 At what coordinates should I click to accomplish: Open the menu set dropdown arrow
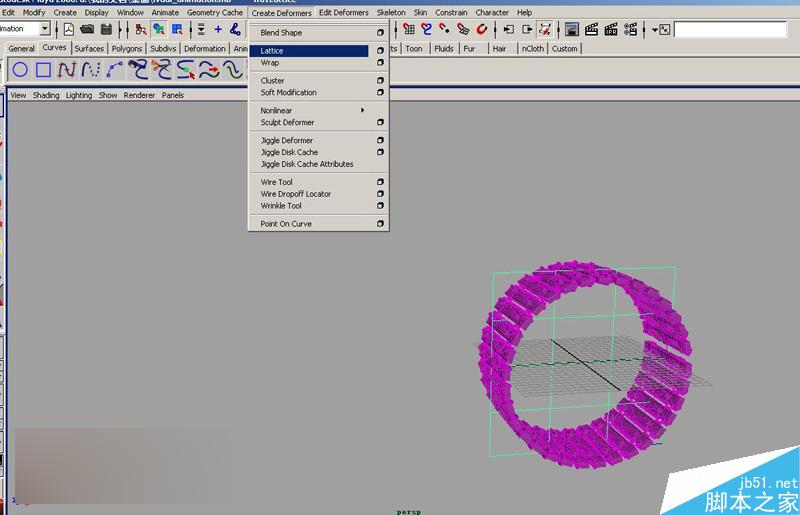point(45,29)
